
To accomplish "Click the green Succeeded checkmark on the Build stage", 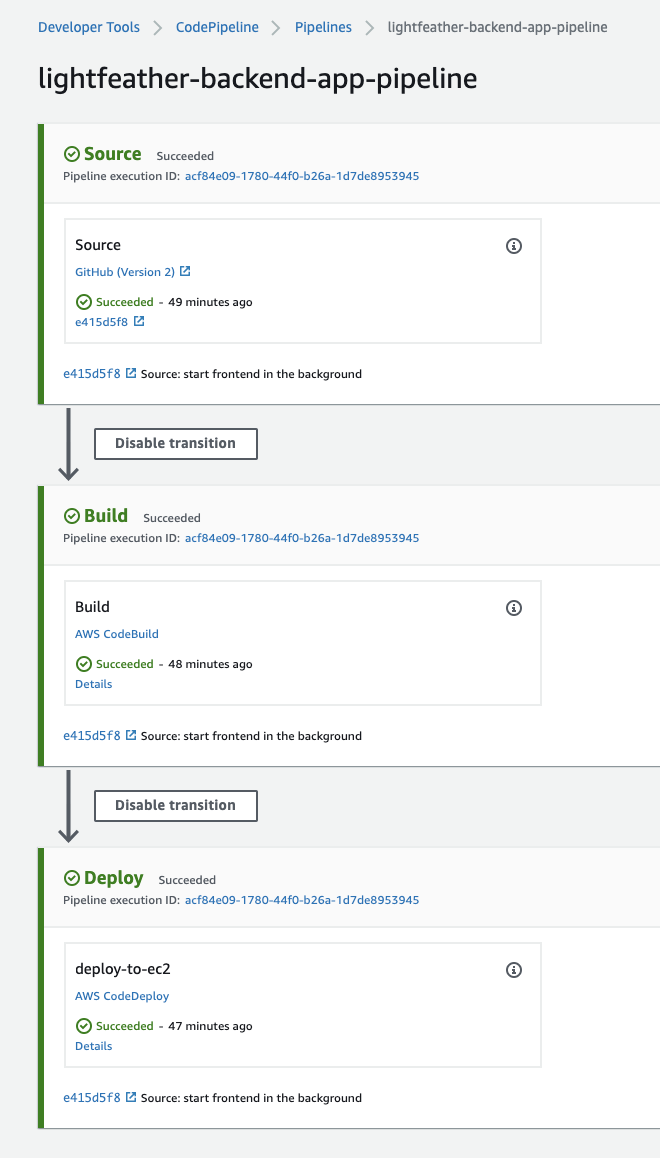I will (x=71, y=516).
